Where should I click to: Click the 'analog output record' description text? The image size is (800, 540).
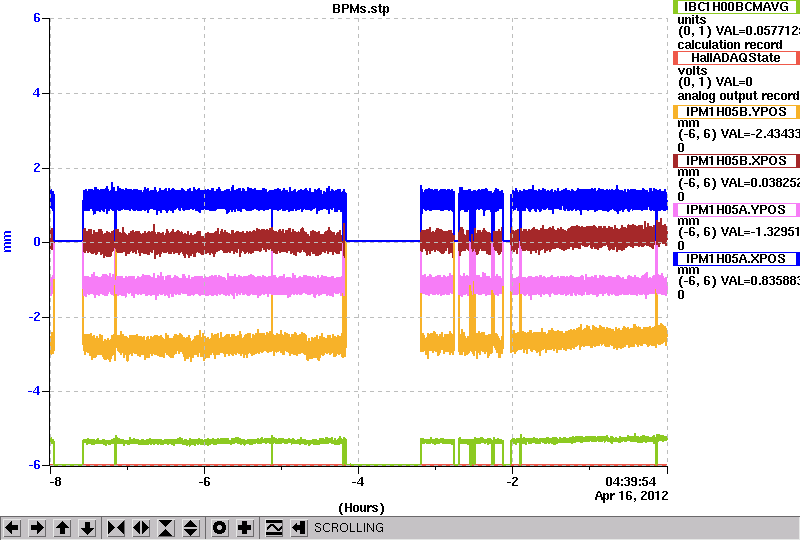tap(738, 96)
